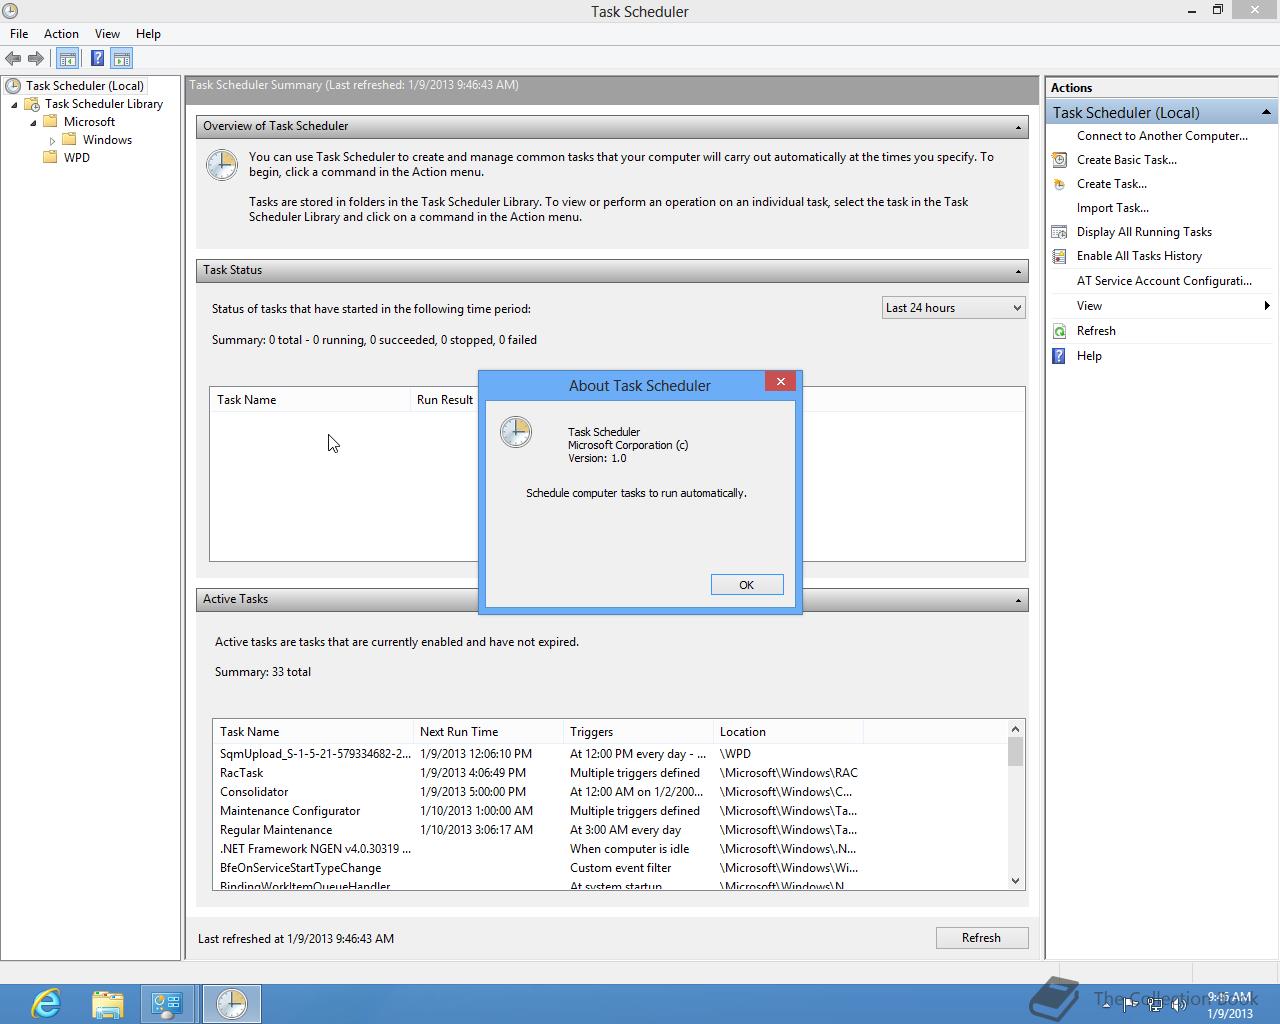1280x1024 pixels.
Task: Click the Task Scheduler (Local) clock icon
Action: tap(13, 86)
